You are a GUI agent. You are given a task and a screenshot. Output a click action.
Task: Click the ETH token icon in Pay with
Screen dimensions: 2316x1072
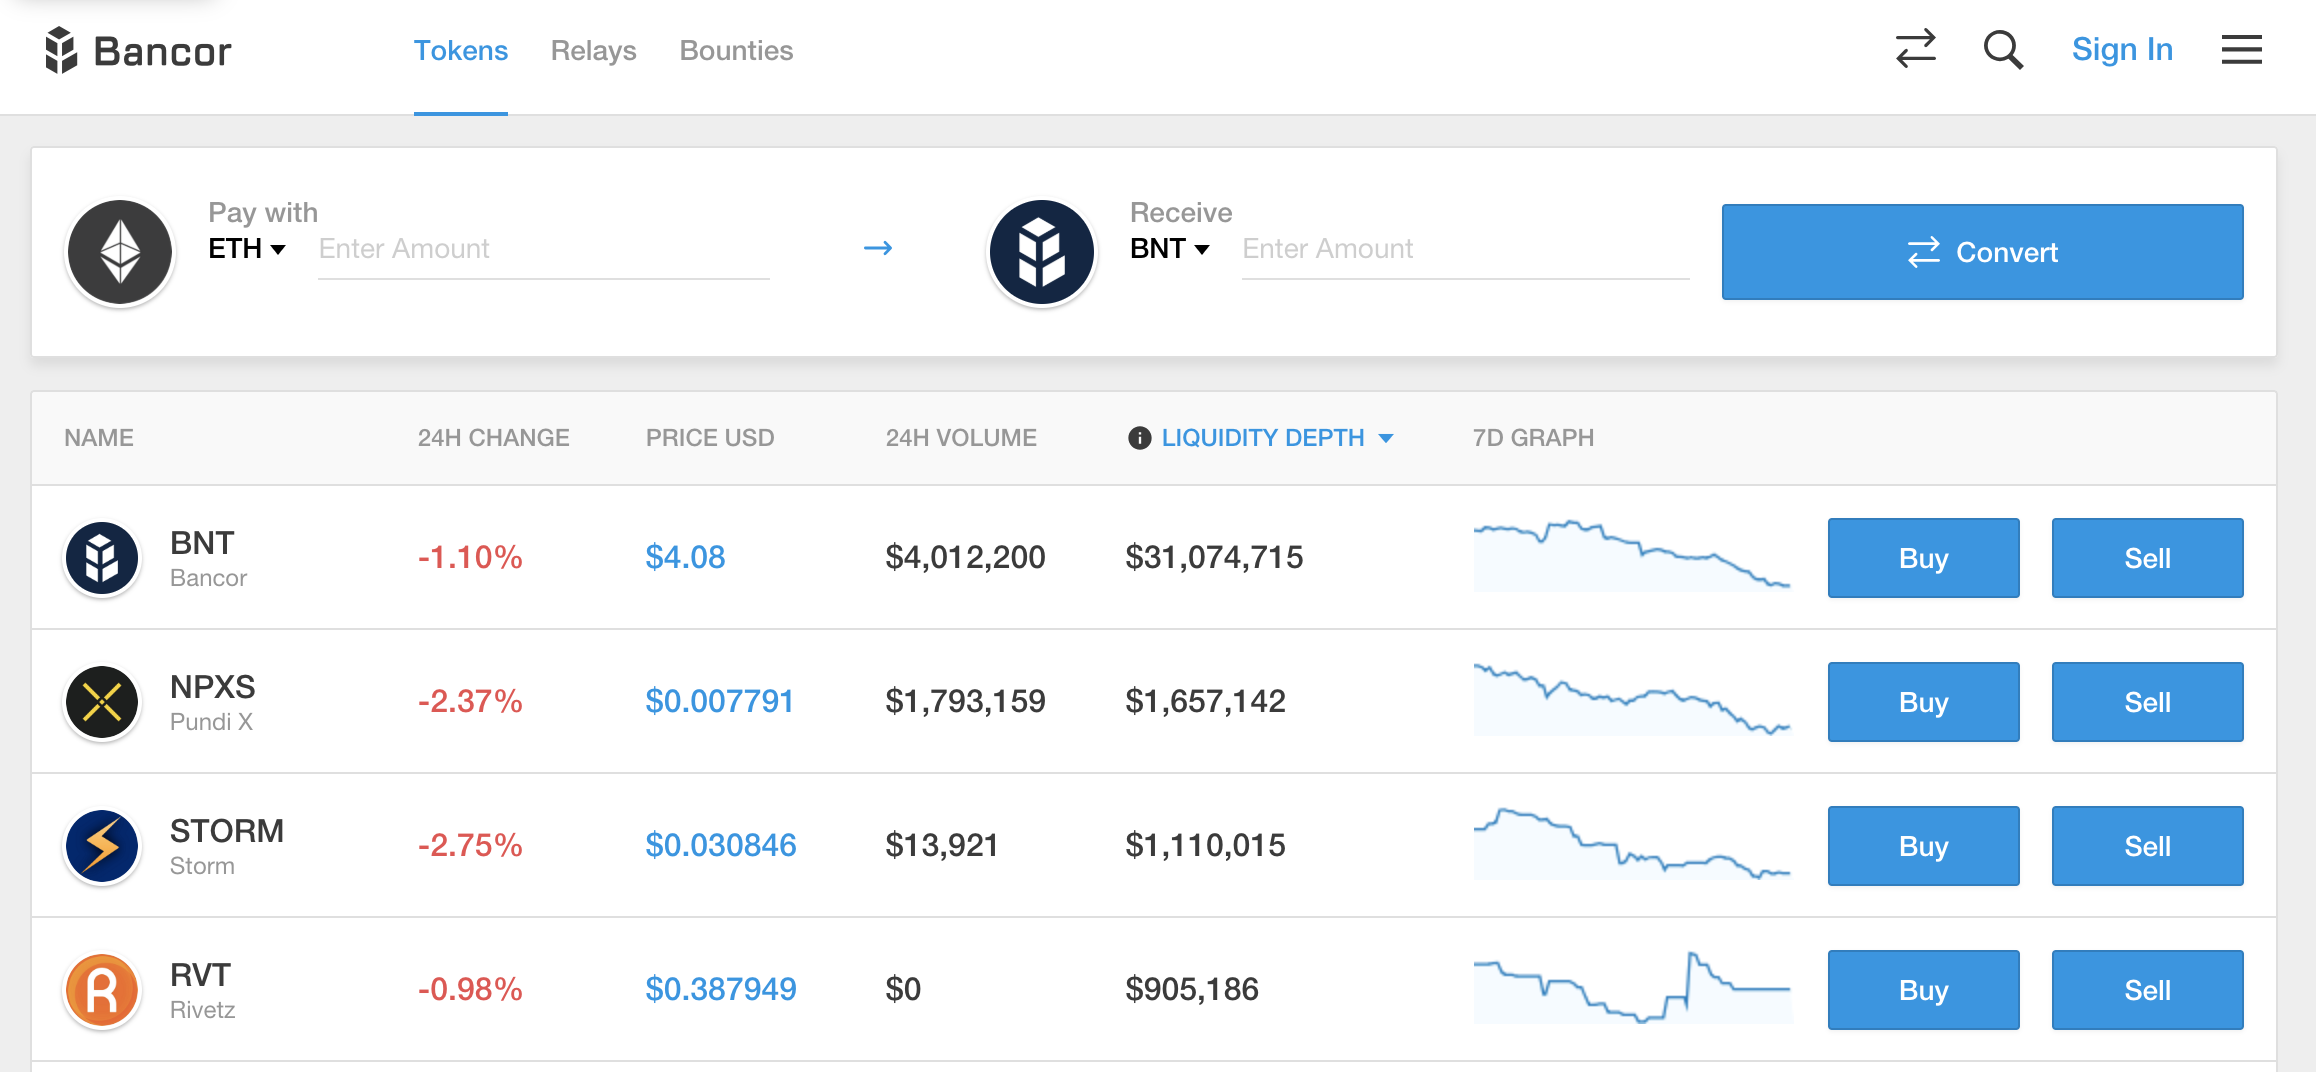pos(119,251)
